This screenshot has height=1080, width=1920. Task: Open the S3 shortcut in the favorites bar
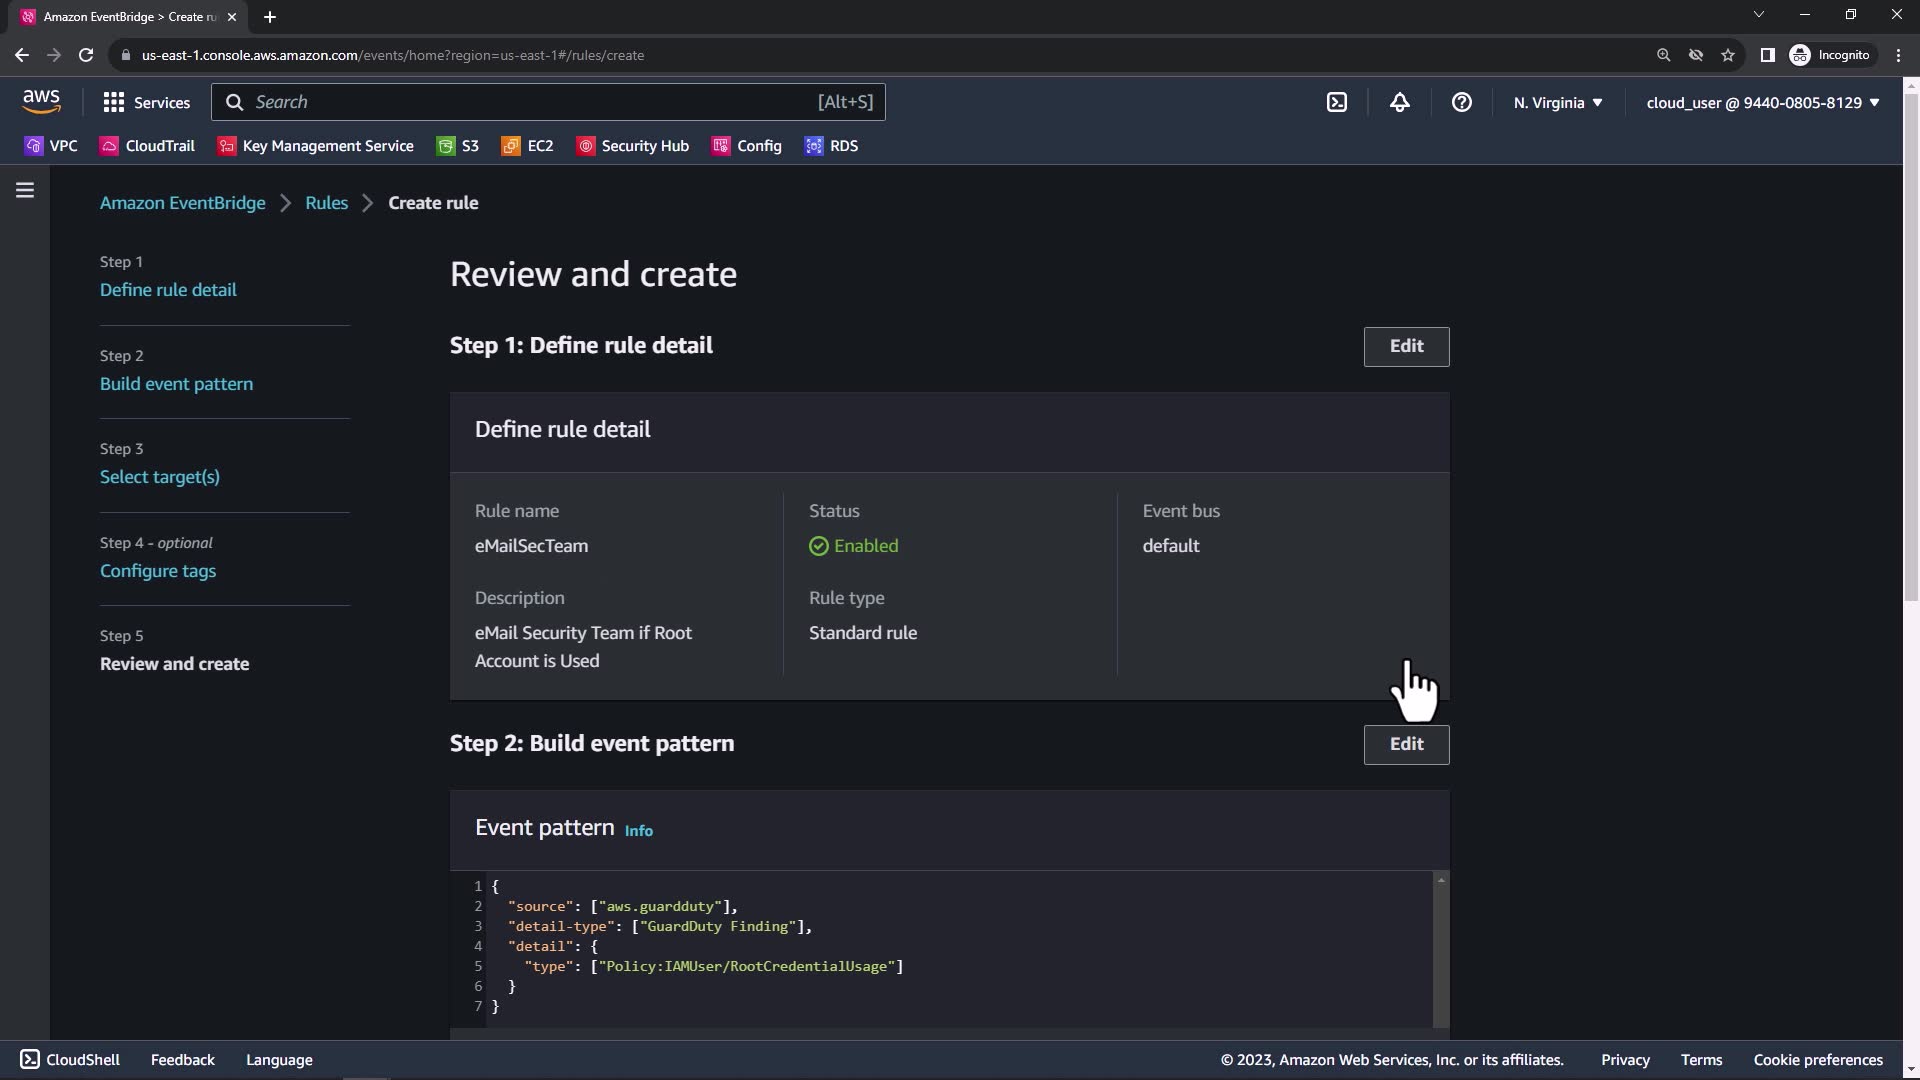458,146
